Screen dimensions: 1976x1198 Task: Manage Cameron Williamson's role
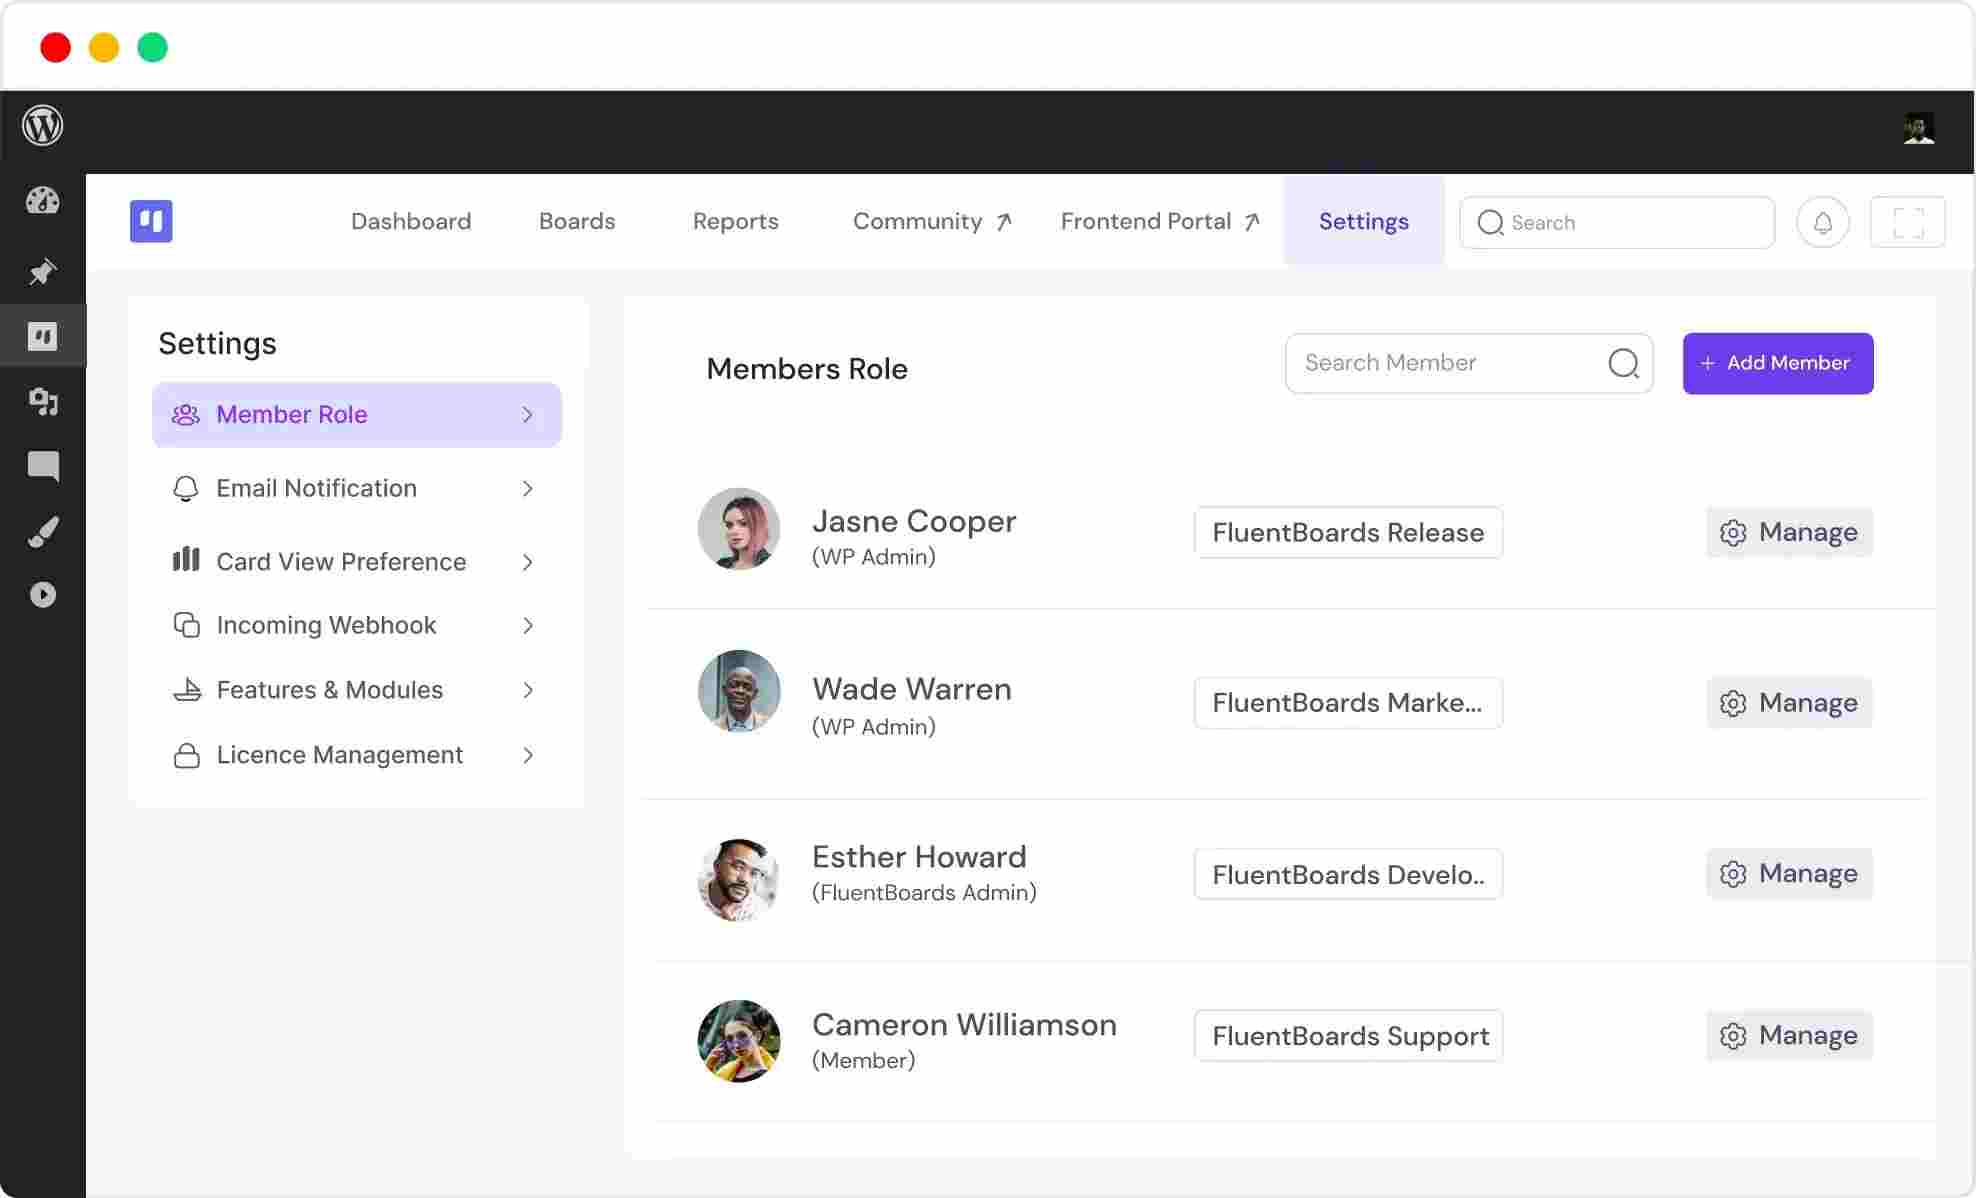(x=1789, y=1036)
